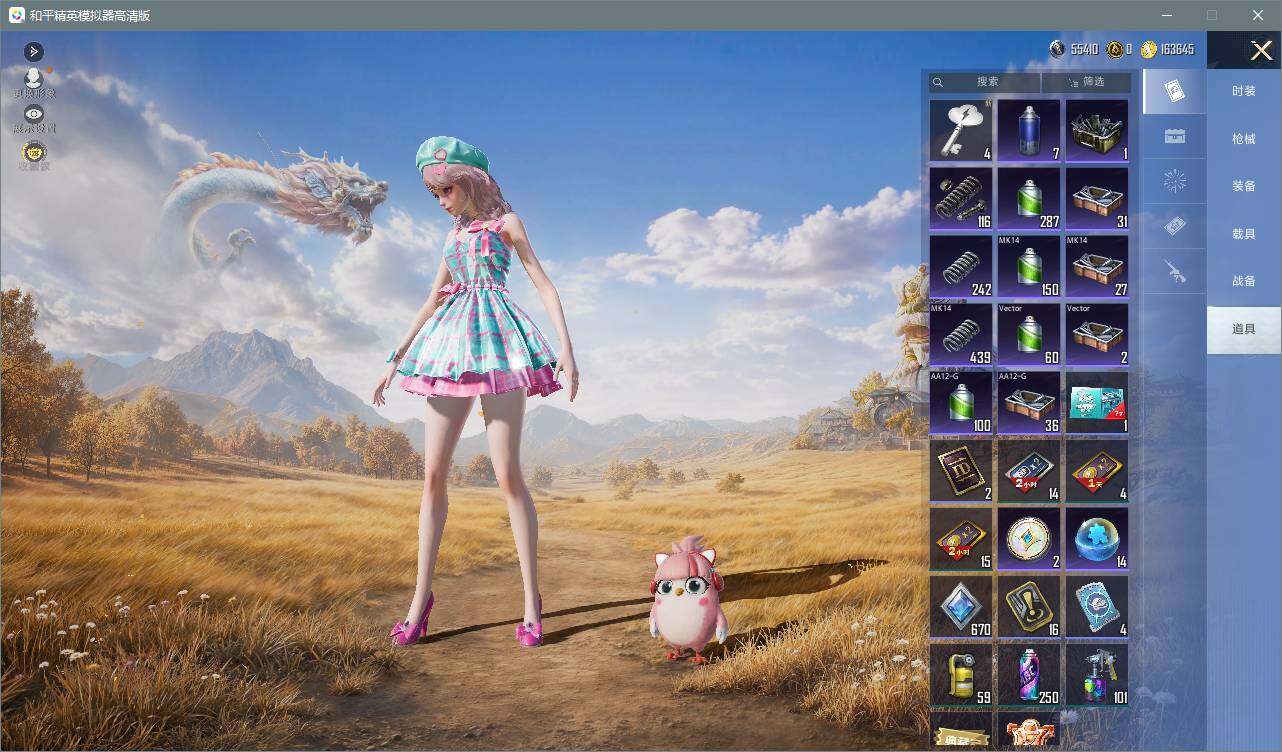Select the fireworks subcategory icon
The width and height of the screenshot is (1282, 752).
point(1175,181)
